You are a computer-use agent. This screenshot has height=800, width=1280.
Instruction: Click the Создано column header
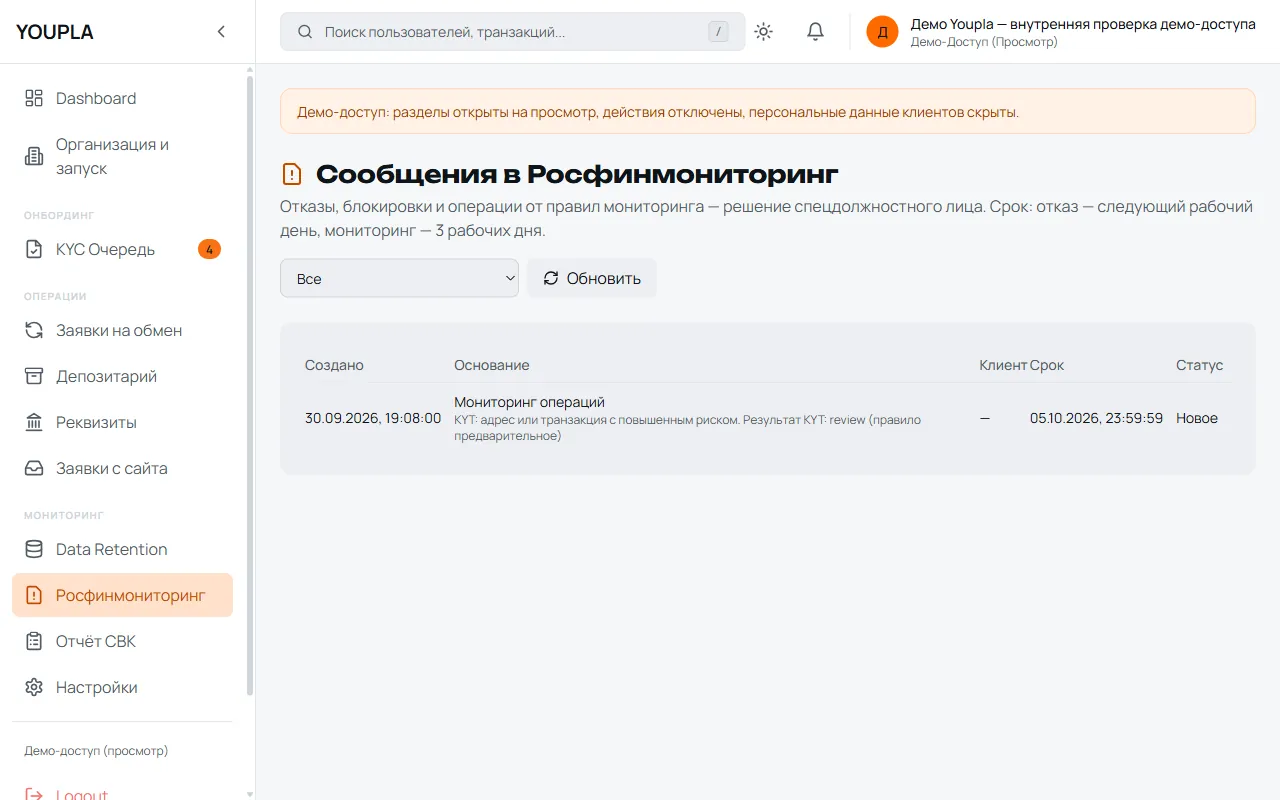coord(334,365)
